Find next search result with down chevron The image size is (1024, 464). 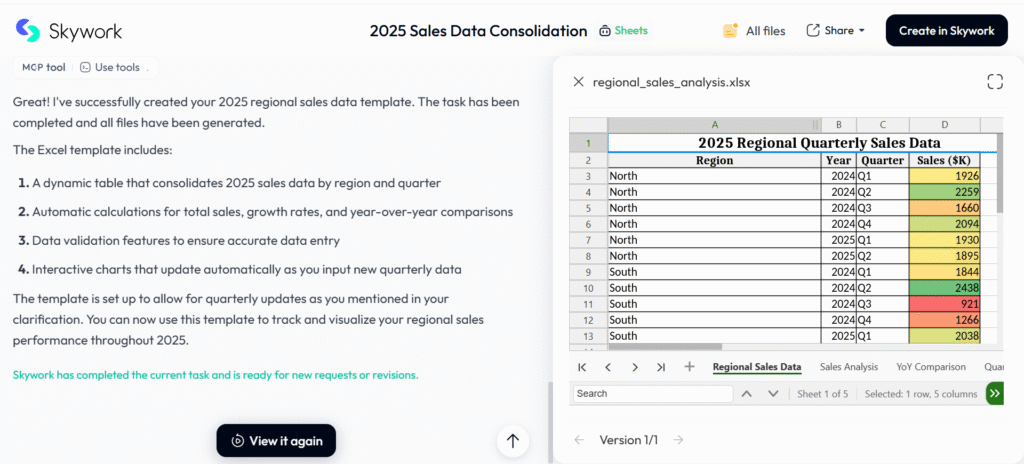[x=773, y=394]
